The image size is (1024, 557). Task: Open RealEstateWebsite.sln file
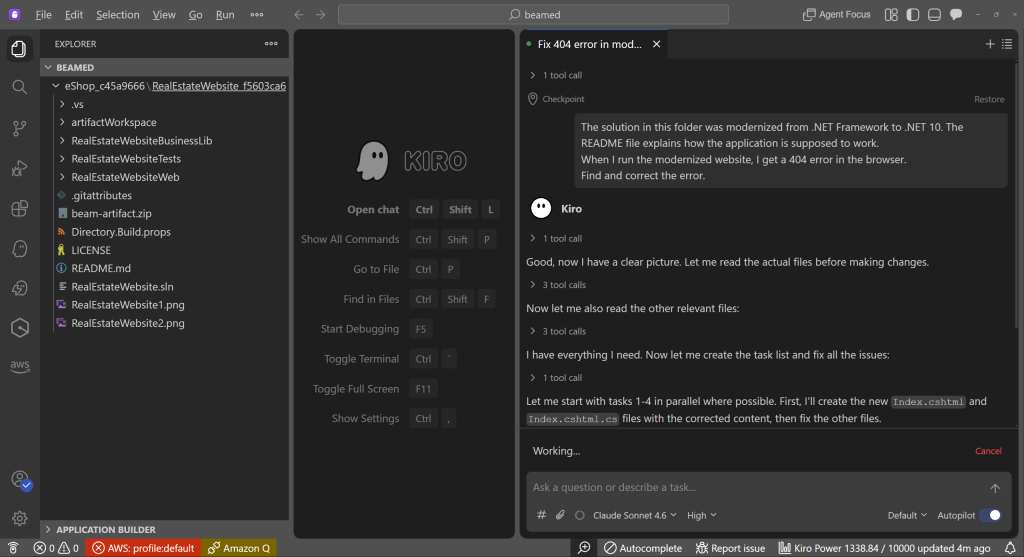click(122, 287)
